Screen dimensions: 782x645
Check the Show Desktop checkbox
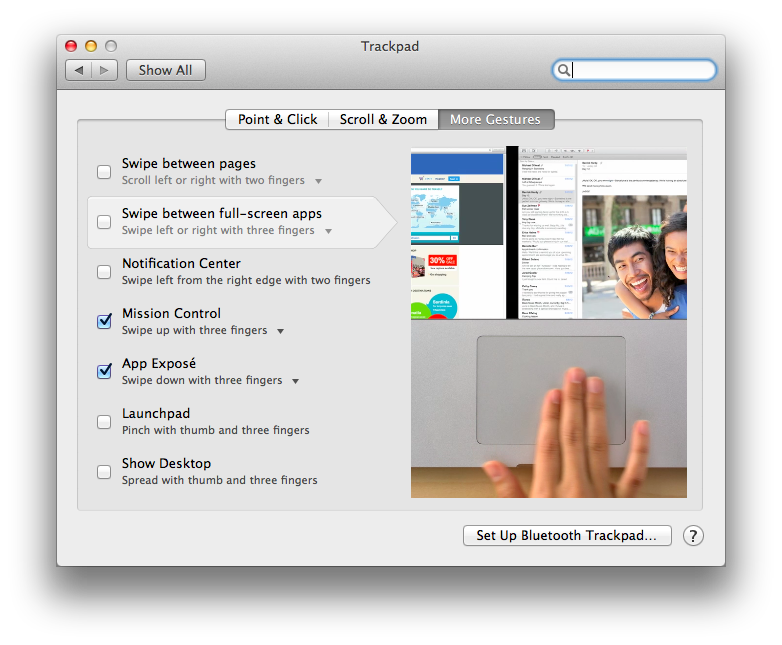[104, 472]
